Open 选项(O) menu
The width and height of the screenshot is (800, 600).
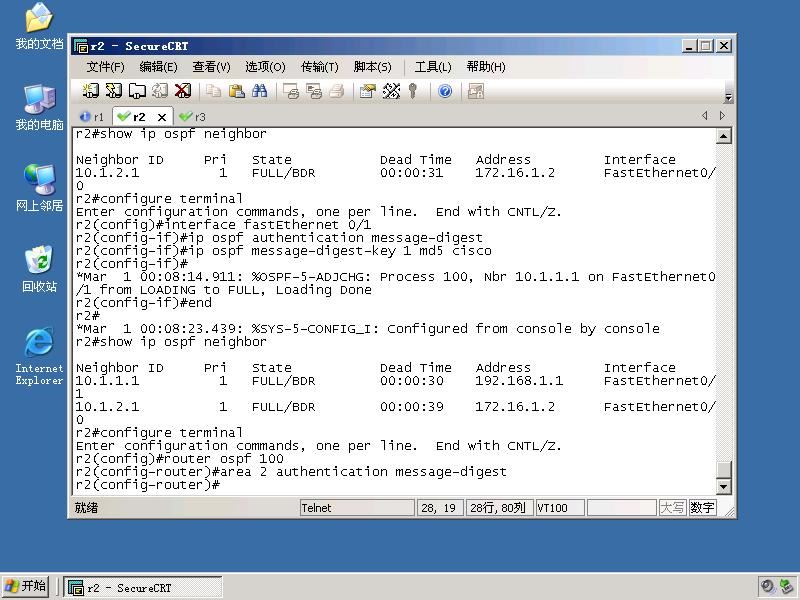click(265, 67)
